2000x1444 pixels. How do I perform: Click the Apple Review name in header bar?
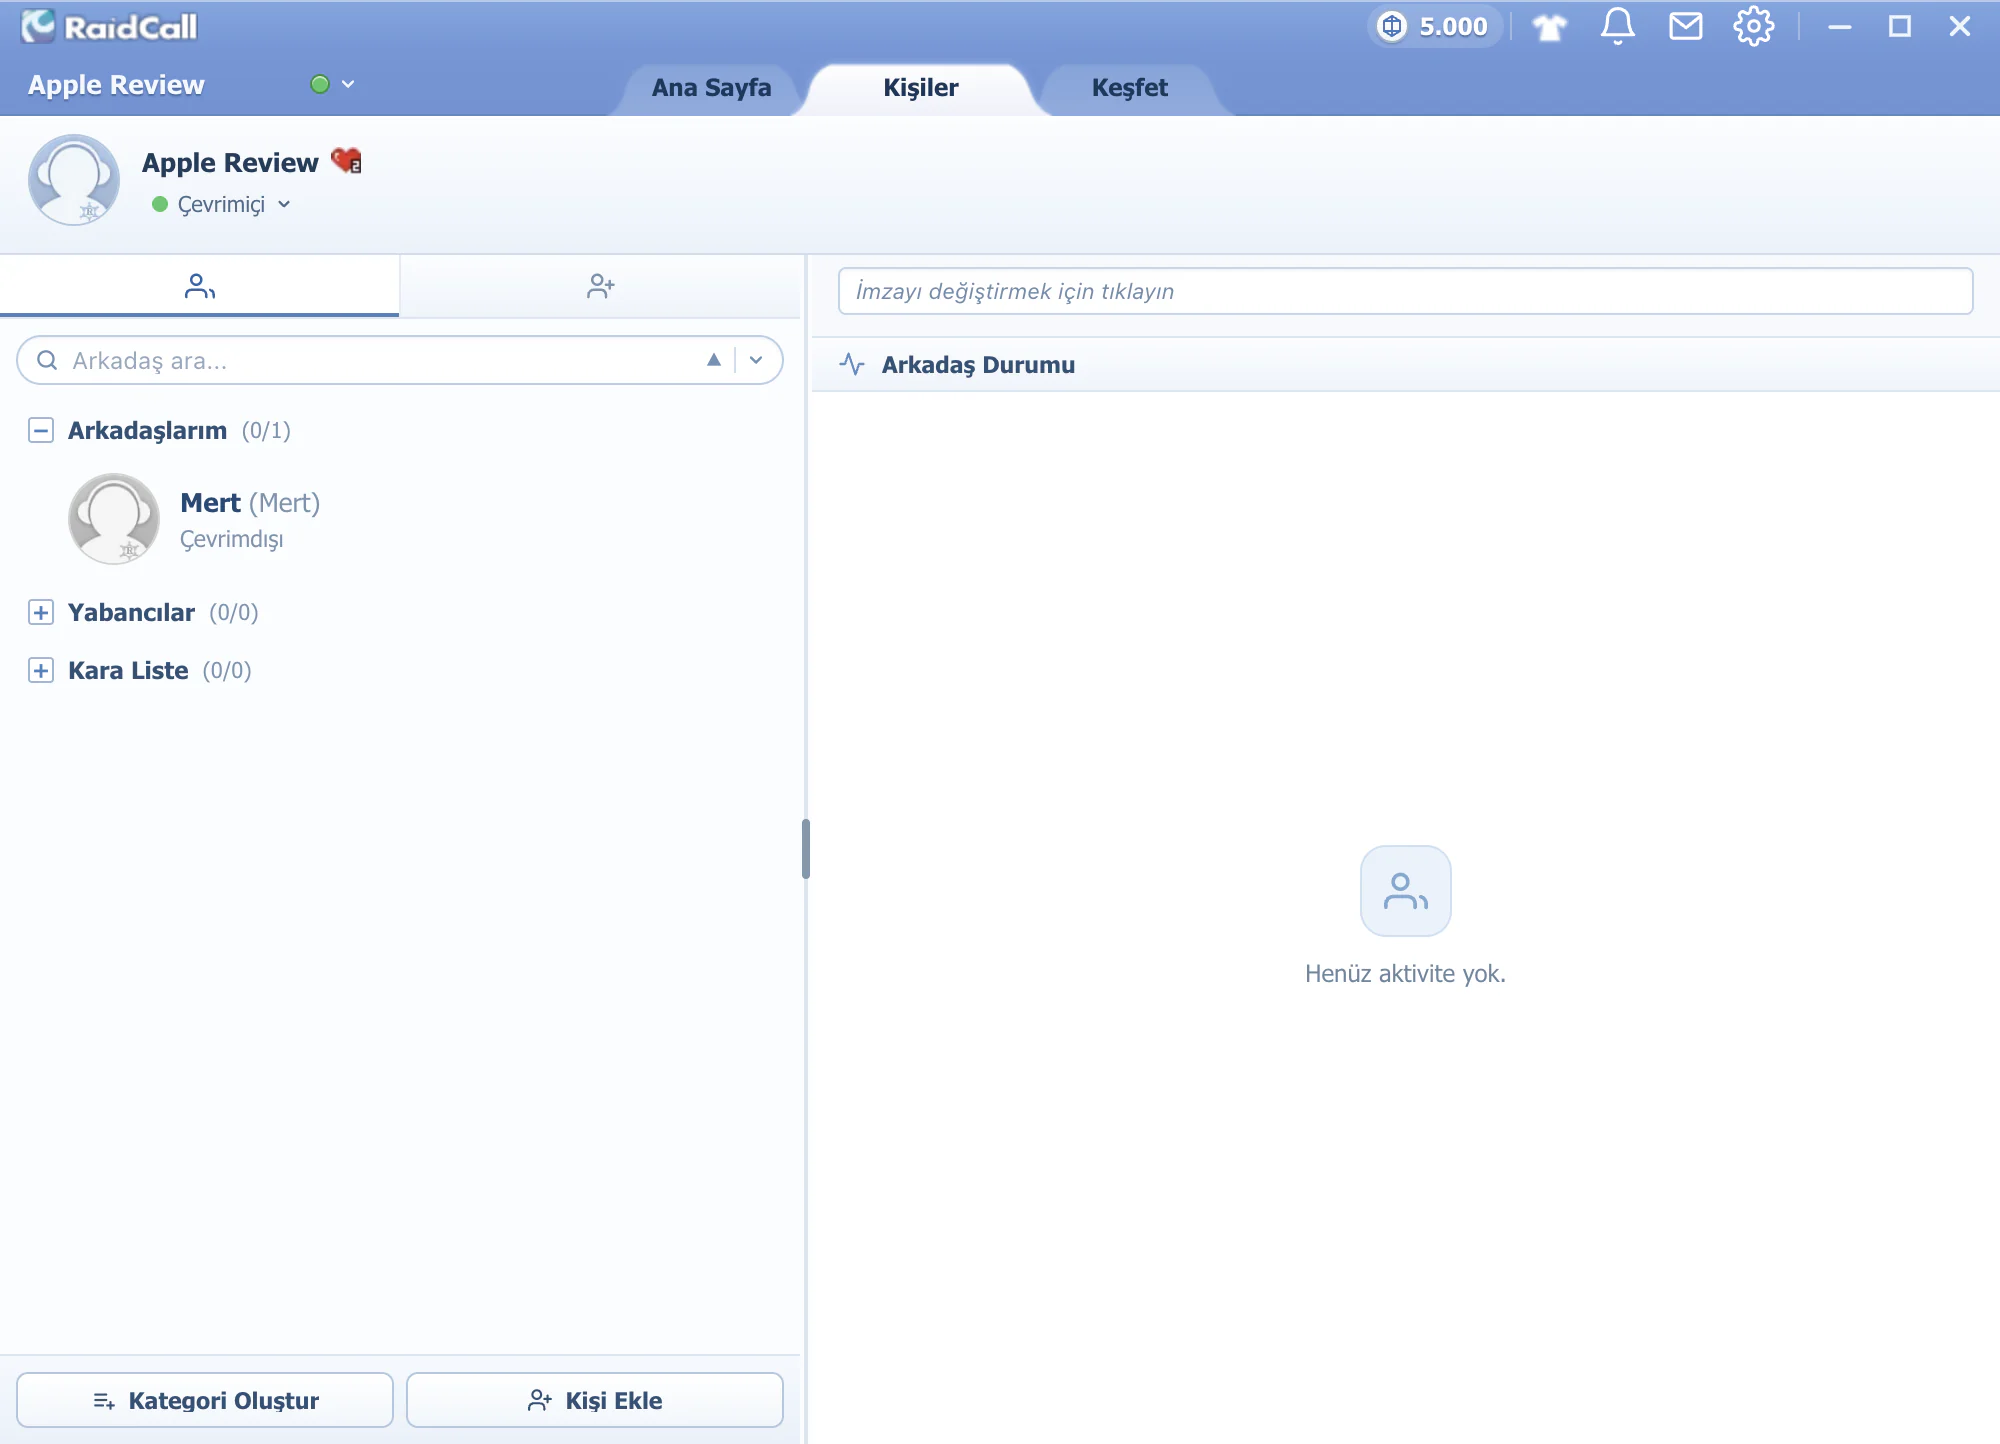pos(116,85)
